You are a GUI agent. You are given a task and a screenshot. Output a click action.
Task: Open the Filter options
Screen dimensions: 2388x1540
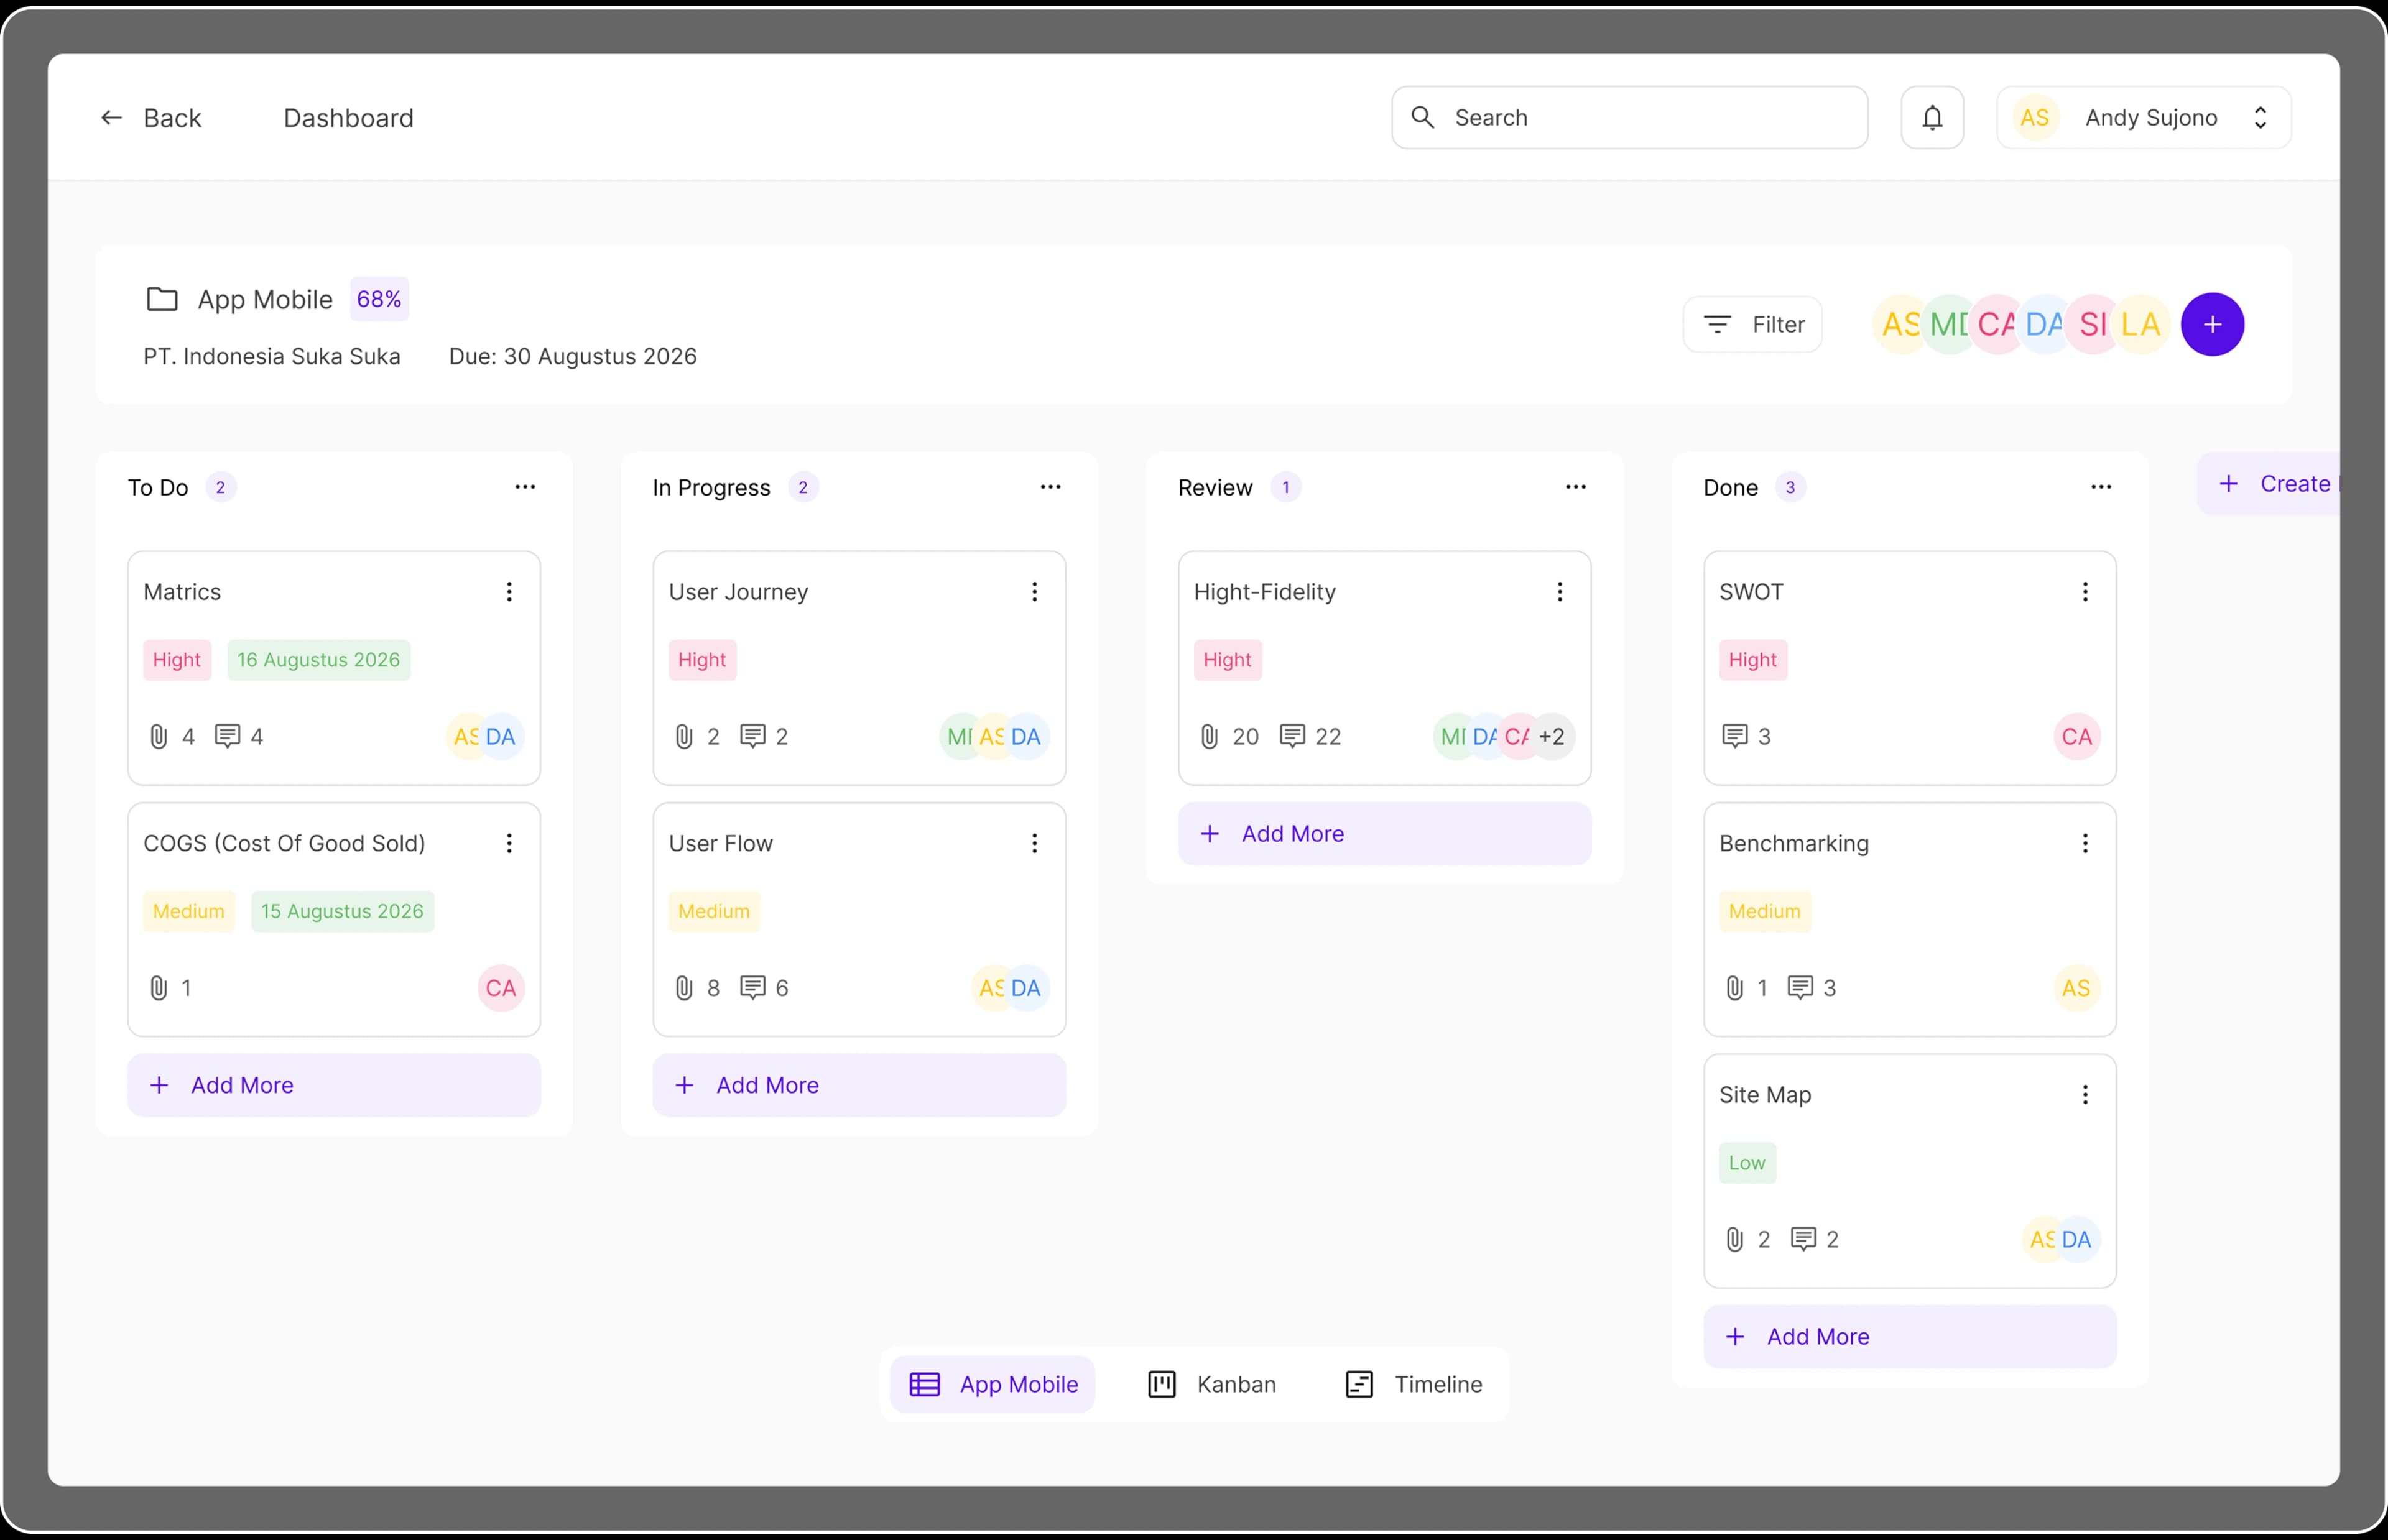pos(1752,324)
